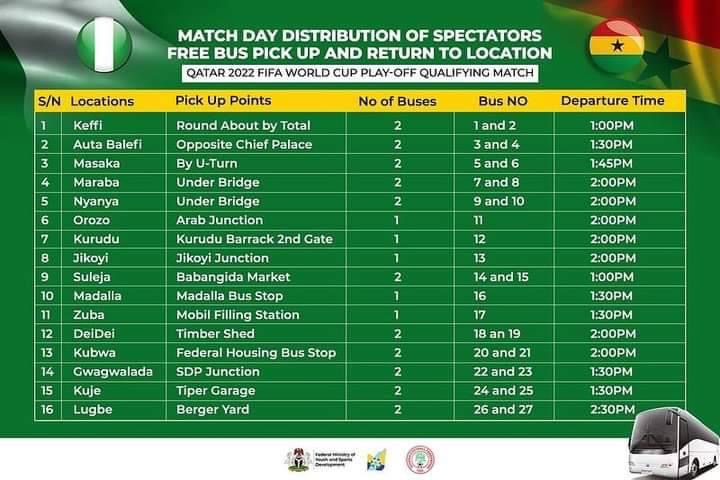Click the Nigerian coat of arms logo
This screenshot has width=720, height=480.
297,458
